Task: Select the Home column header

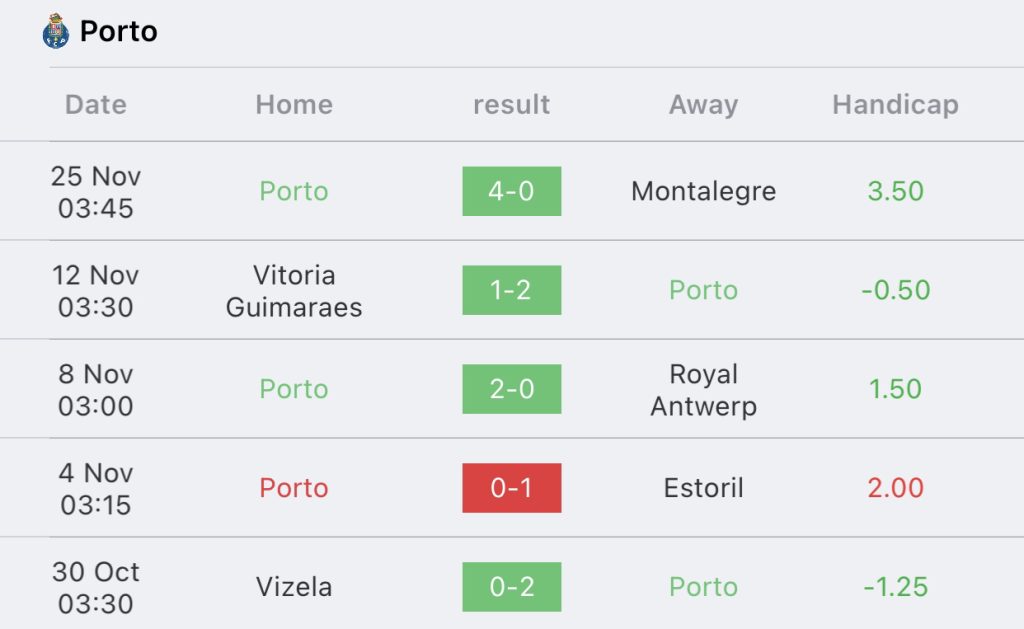Action: pos(294,105)
